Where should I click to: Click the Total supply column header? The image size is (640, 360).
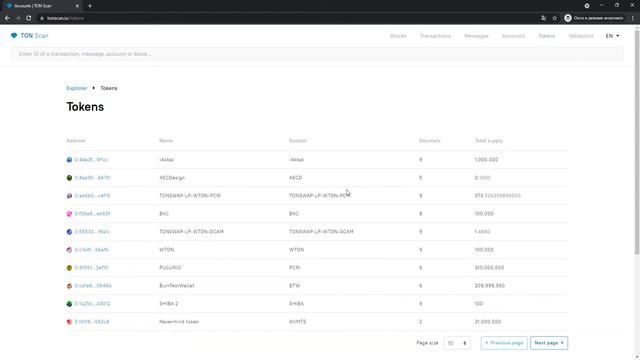coord(489,141)
